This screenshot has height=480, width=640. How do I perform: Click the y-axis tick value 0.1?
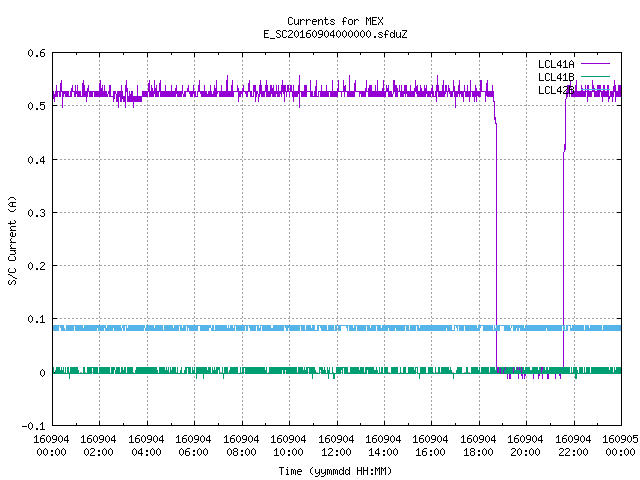36,319
